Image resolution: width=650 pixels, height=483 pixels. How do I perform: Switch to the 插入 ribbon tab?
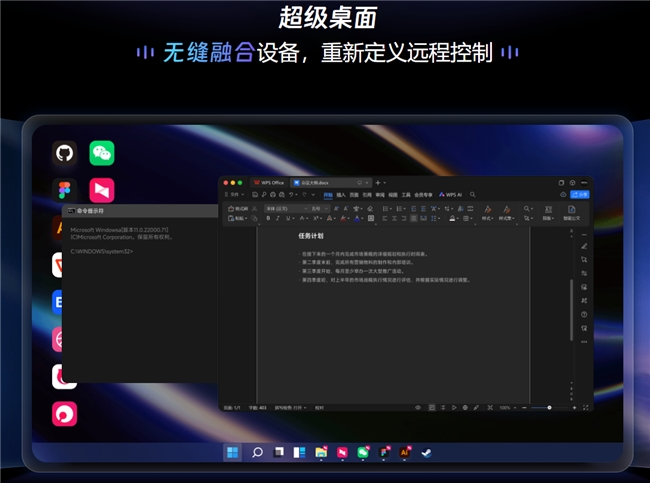[x=341, y=194]
